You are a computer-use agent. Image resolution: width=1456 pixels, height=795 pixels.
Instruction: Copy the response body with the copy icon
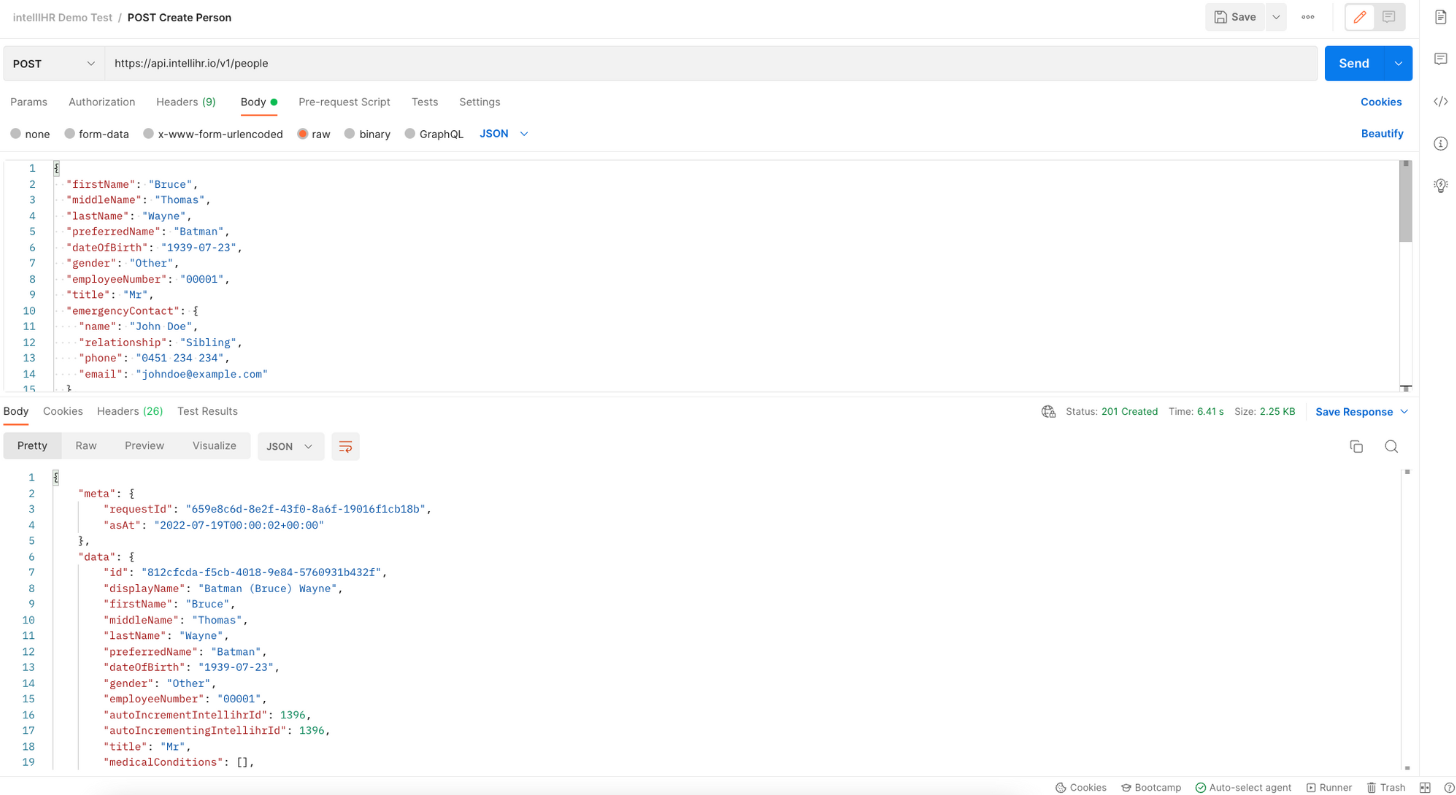pyautogui.click(x=1356, y=447)
